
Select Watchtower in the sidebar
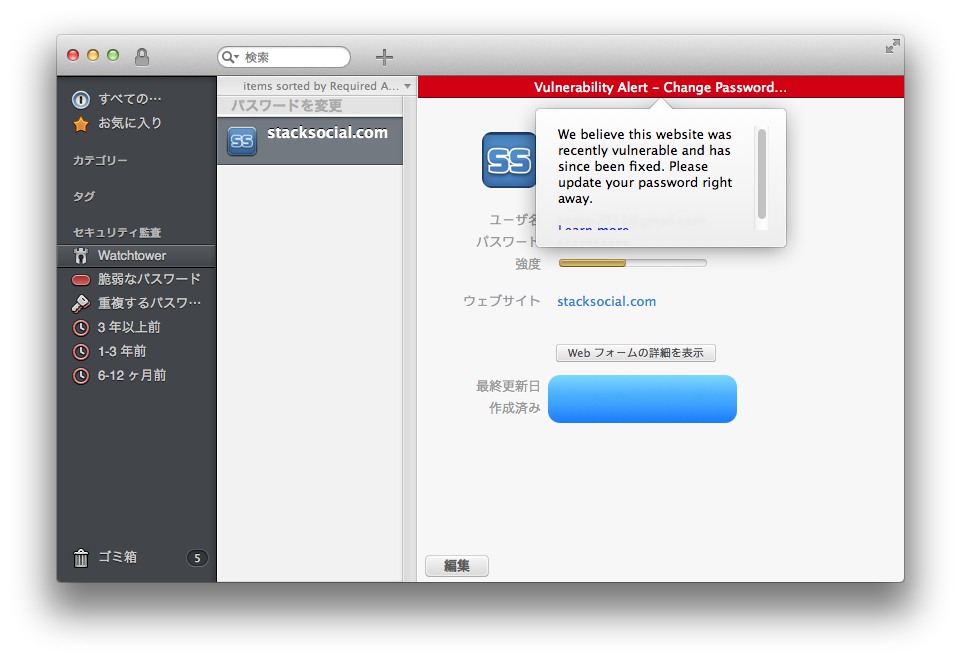click(136, 255)
